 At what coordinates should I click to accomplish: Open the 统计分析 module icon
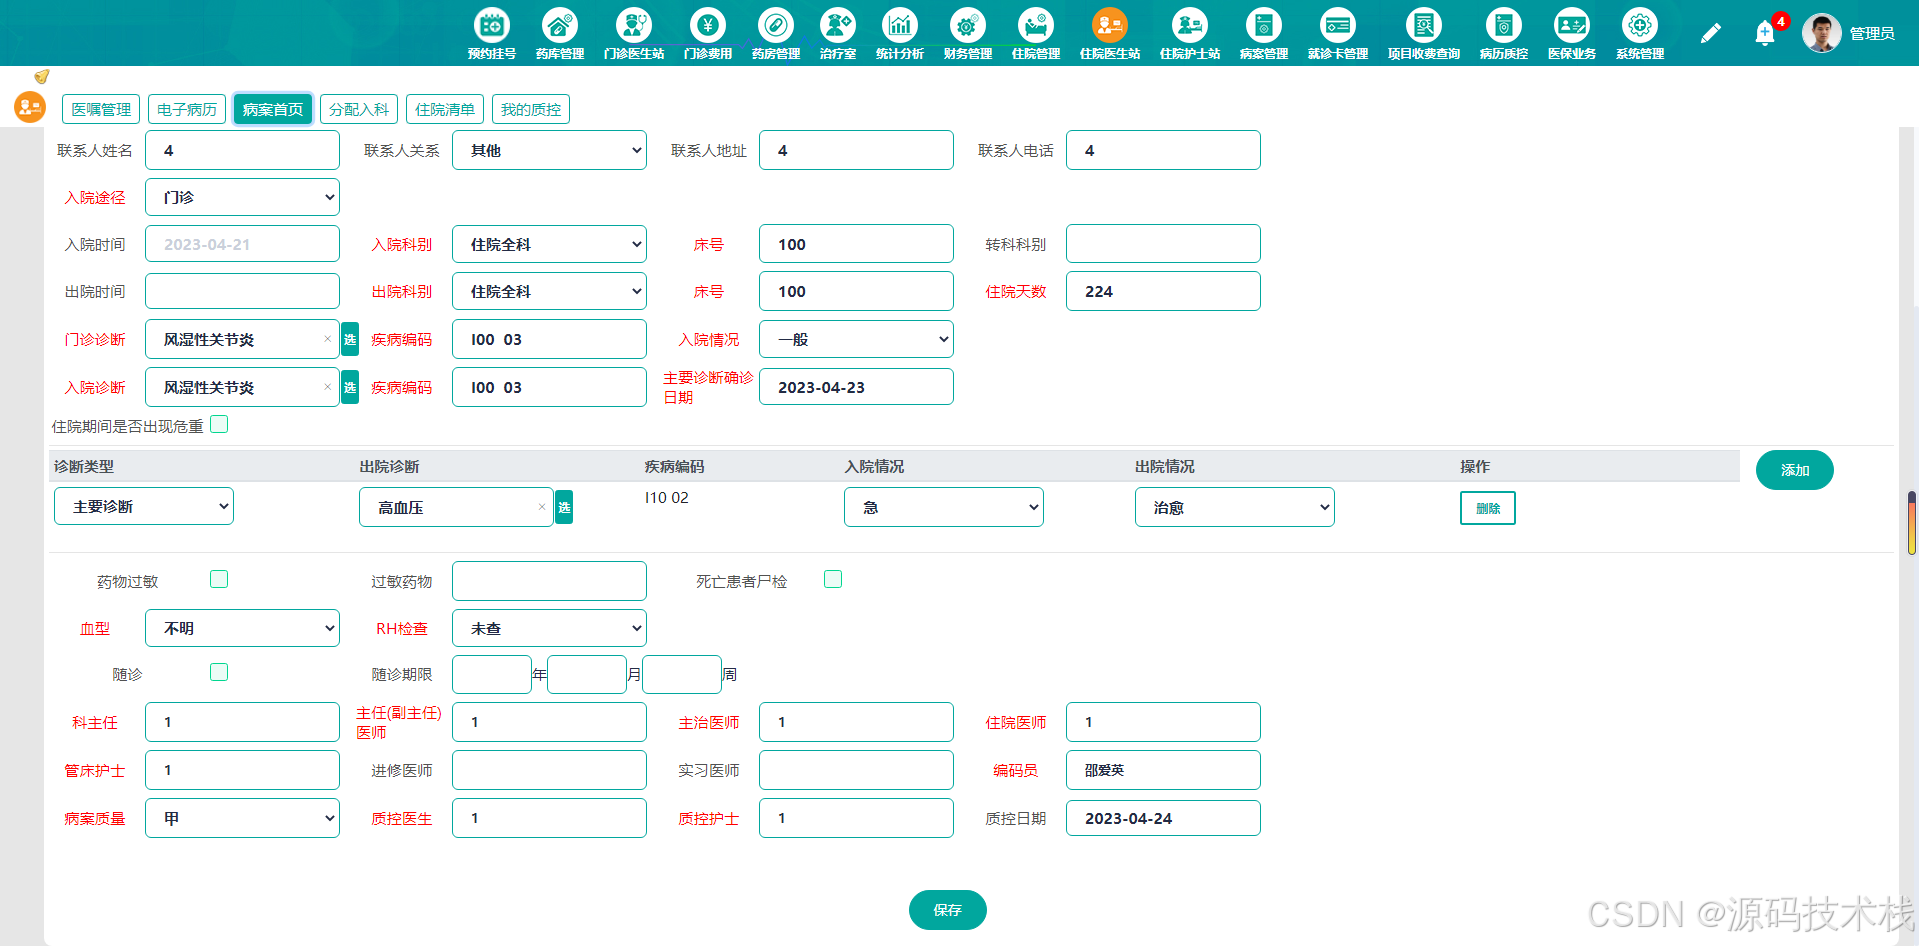(900, 25)
